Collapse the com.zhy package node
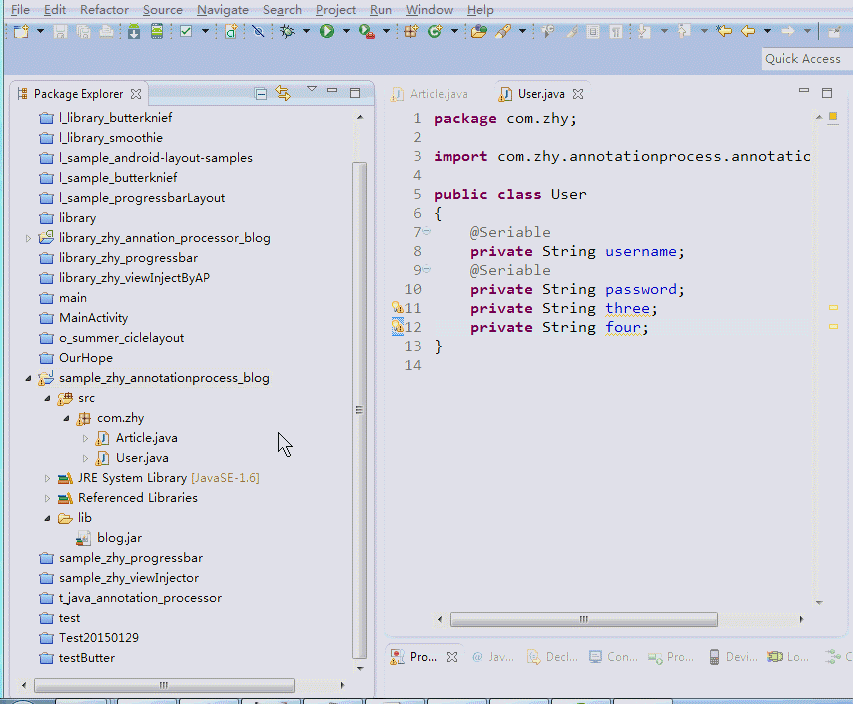 [66, 418]
